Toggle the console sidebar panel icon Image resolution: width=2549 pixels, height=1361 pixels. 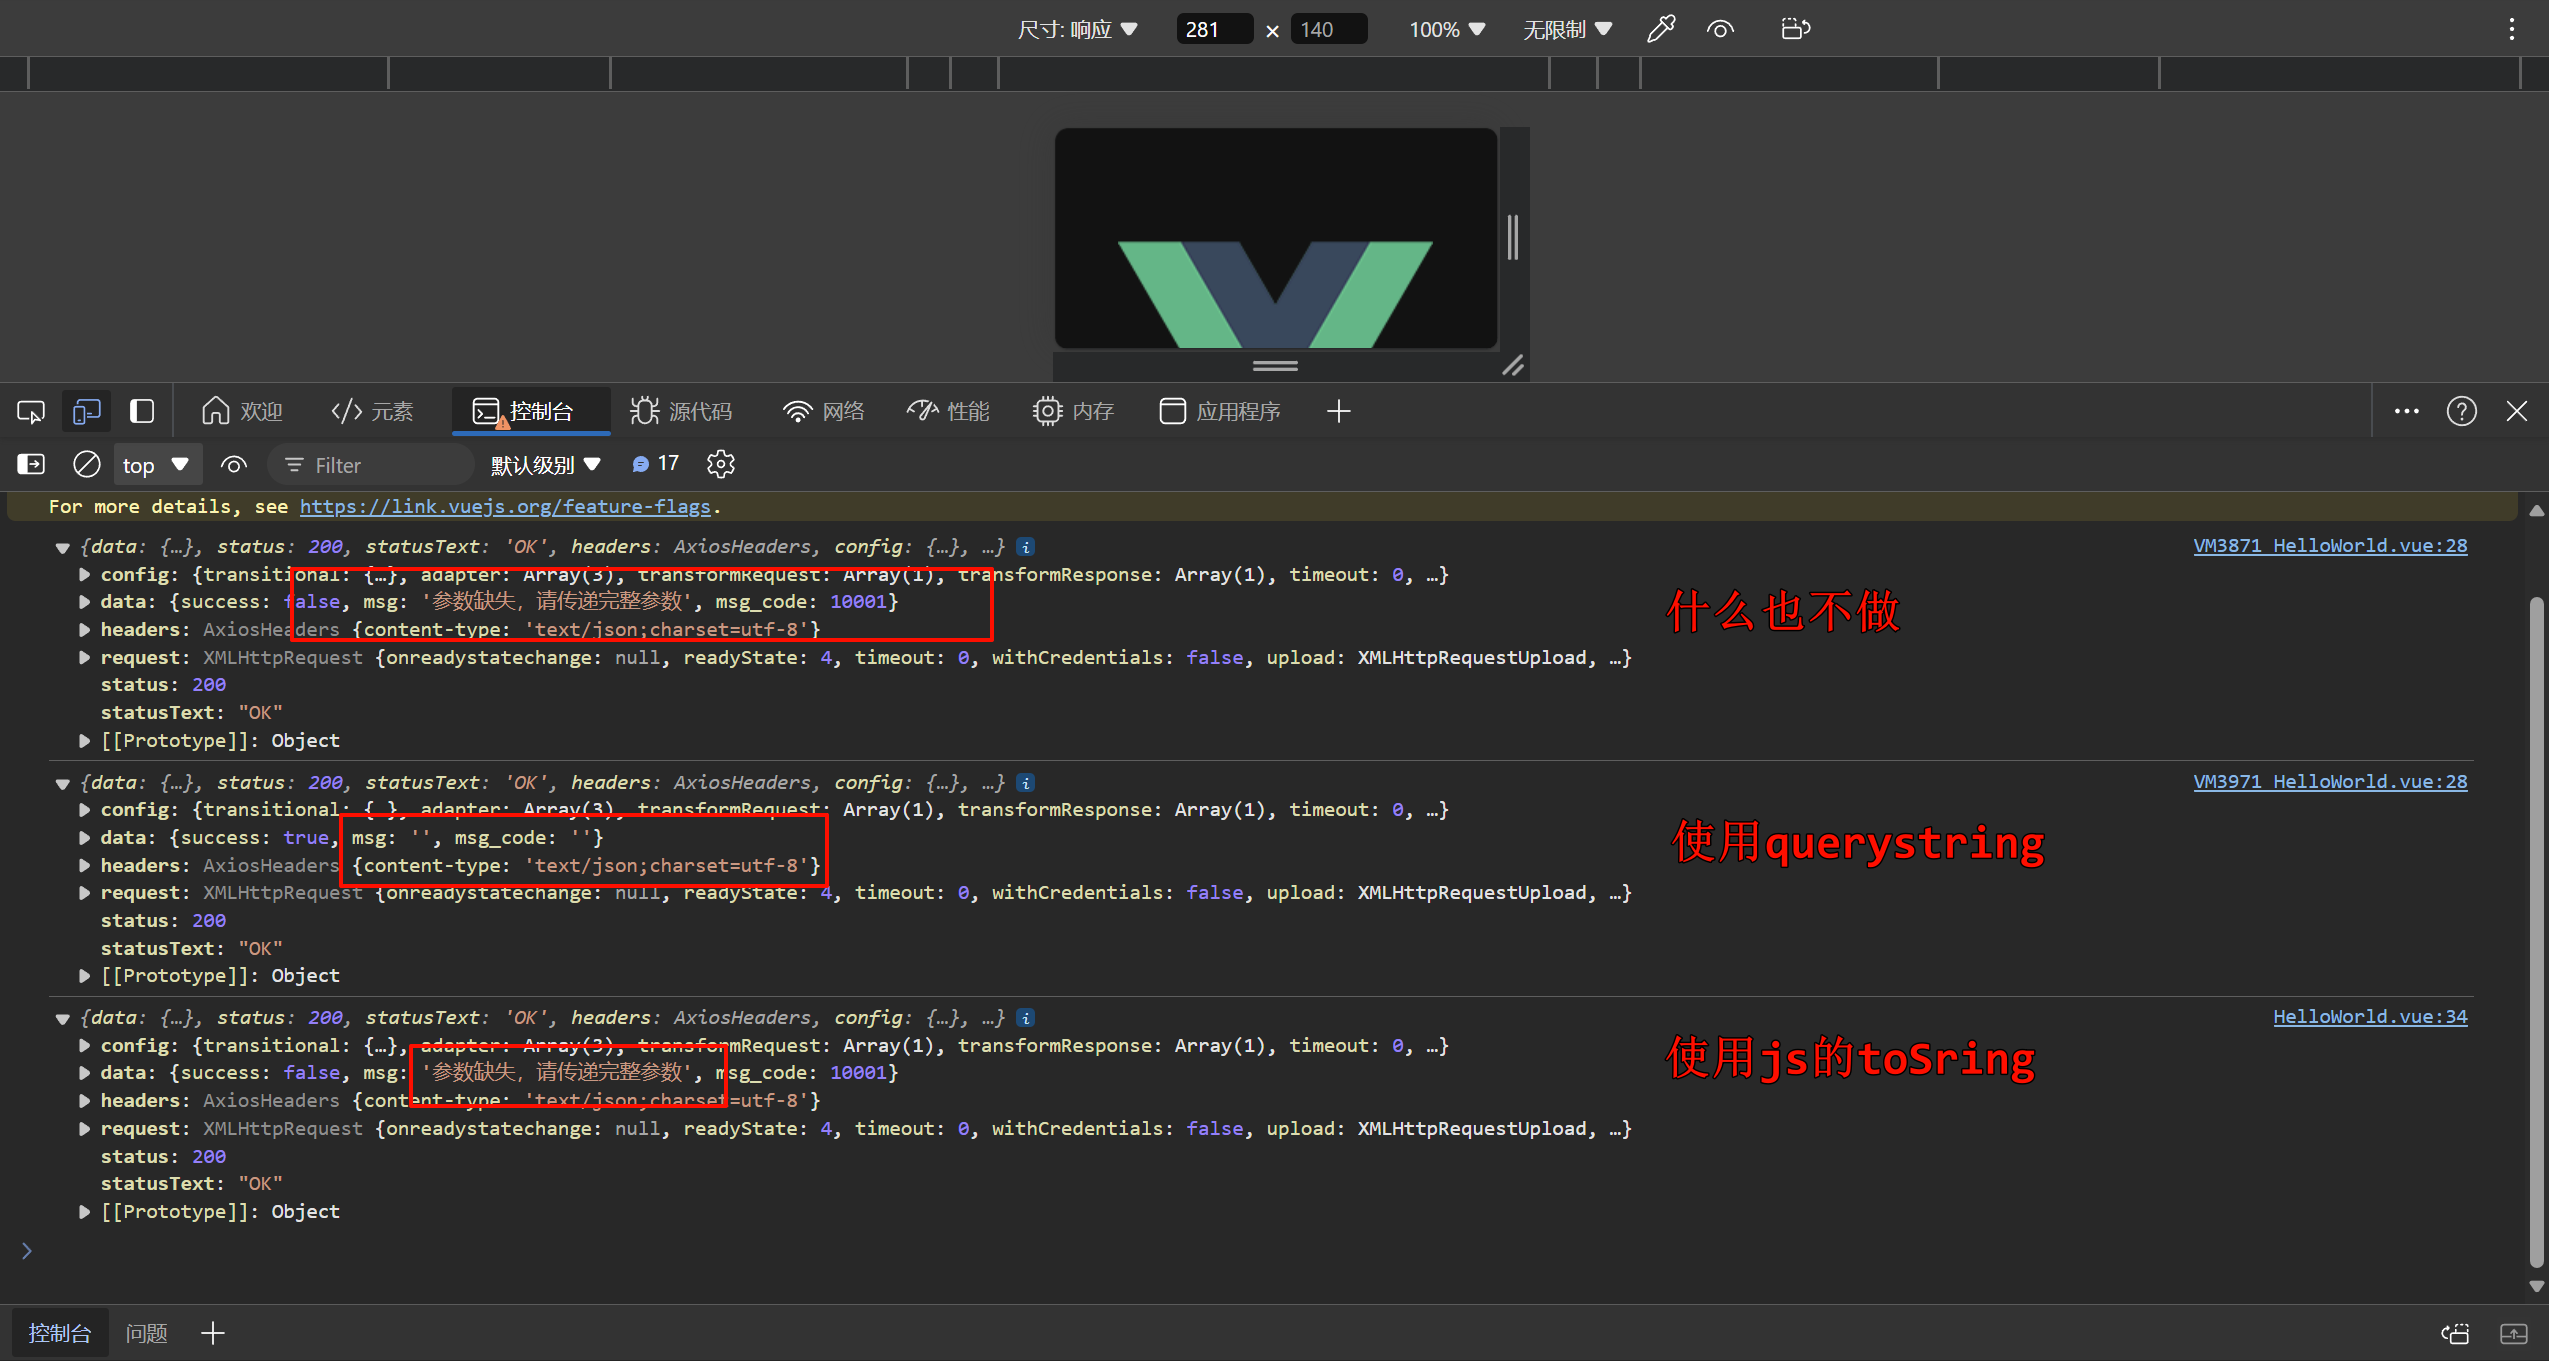tap(31, 464)
